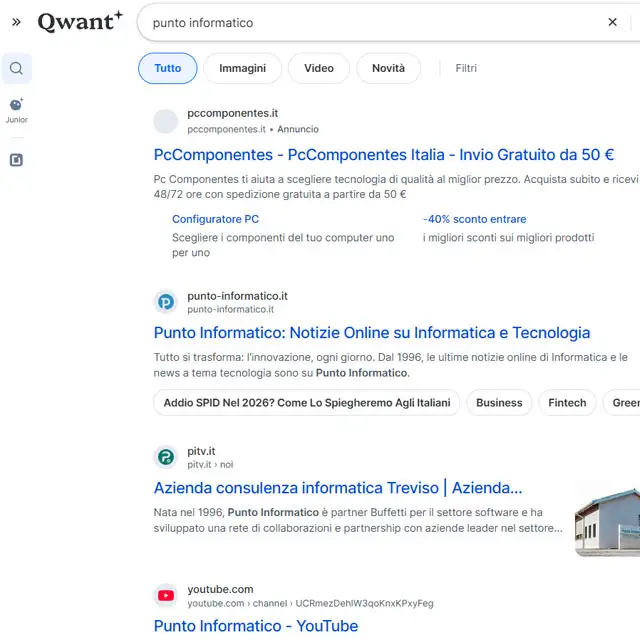Open the Qwant logo homepage
Image resolution: width=640 pixels, height=640 pixels.
click(80, 22)
